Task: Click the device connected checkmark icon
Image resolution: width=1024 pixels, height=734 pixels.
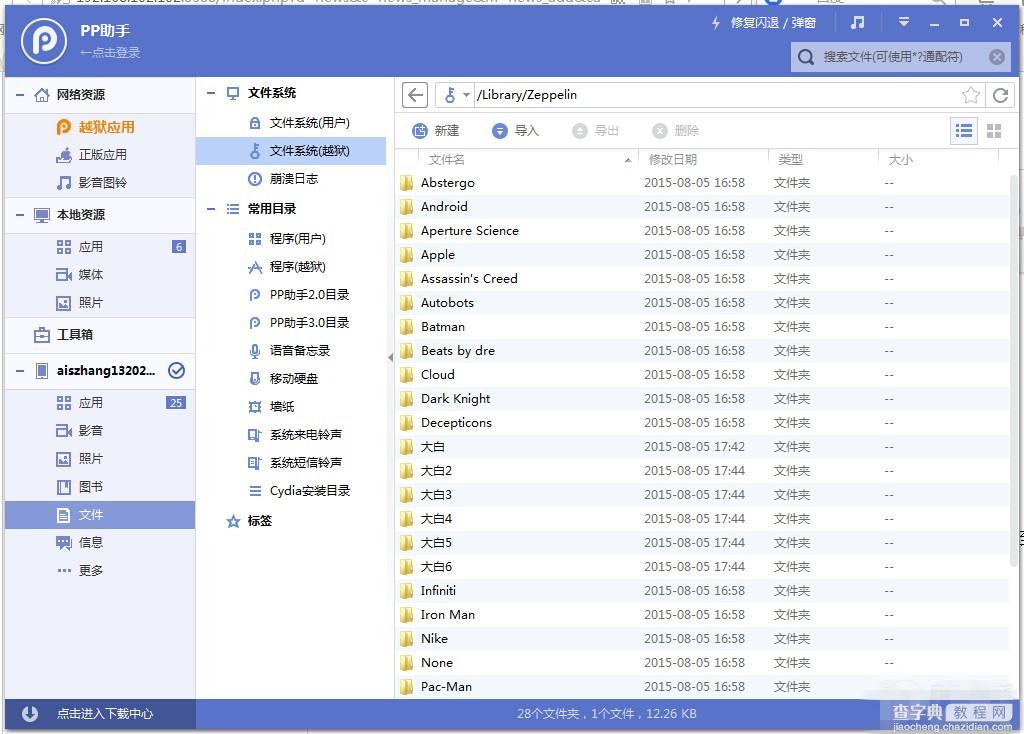Action: 176,371
